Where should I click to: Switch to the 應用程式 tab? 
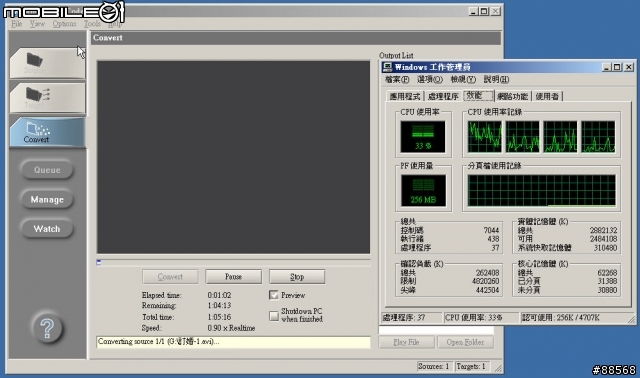(x=405, y=96)
